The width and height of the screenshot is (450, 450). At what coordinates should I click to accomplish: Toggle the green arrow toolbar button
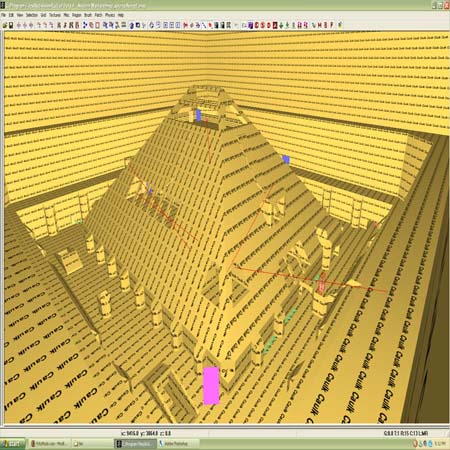point(281,25)
